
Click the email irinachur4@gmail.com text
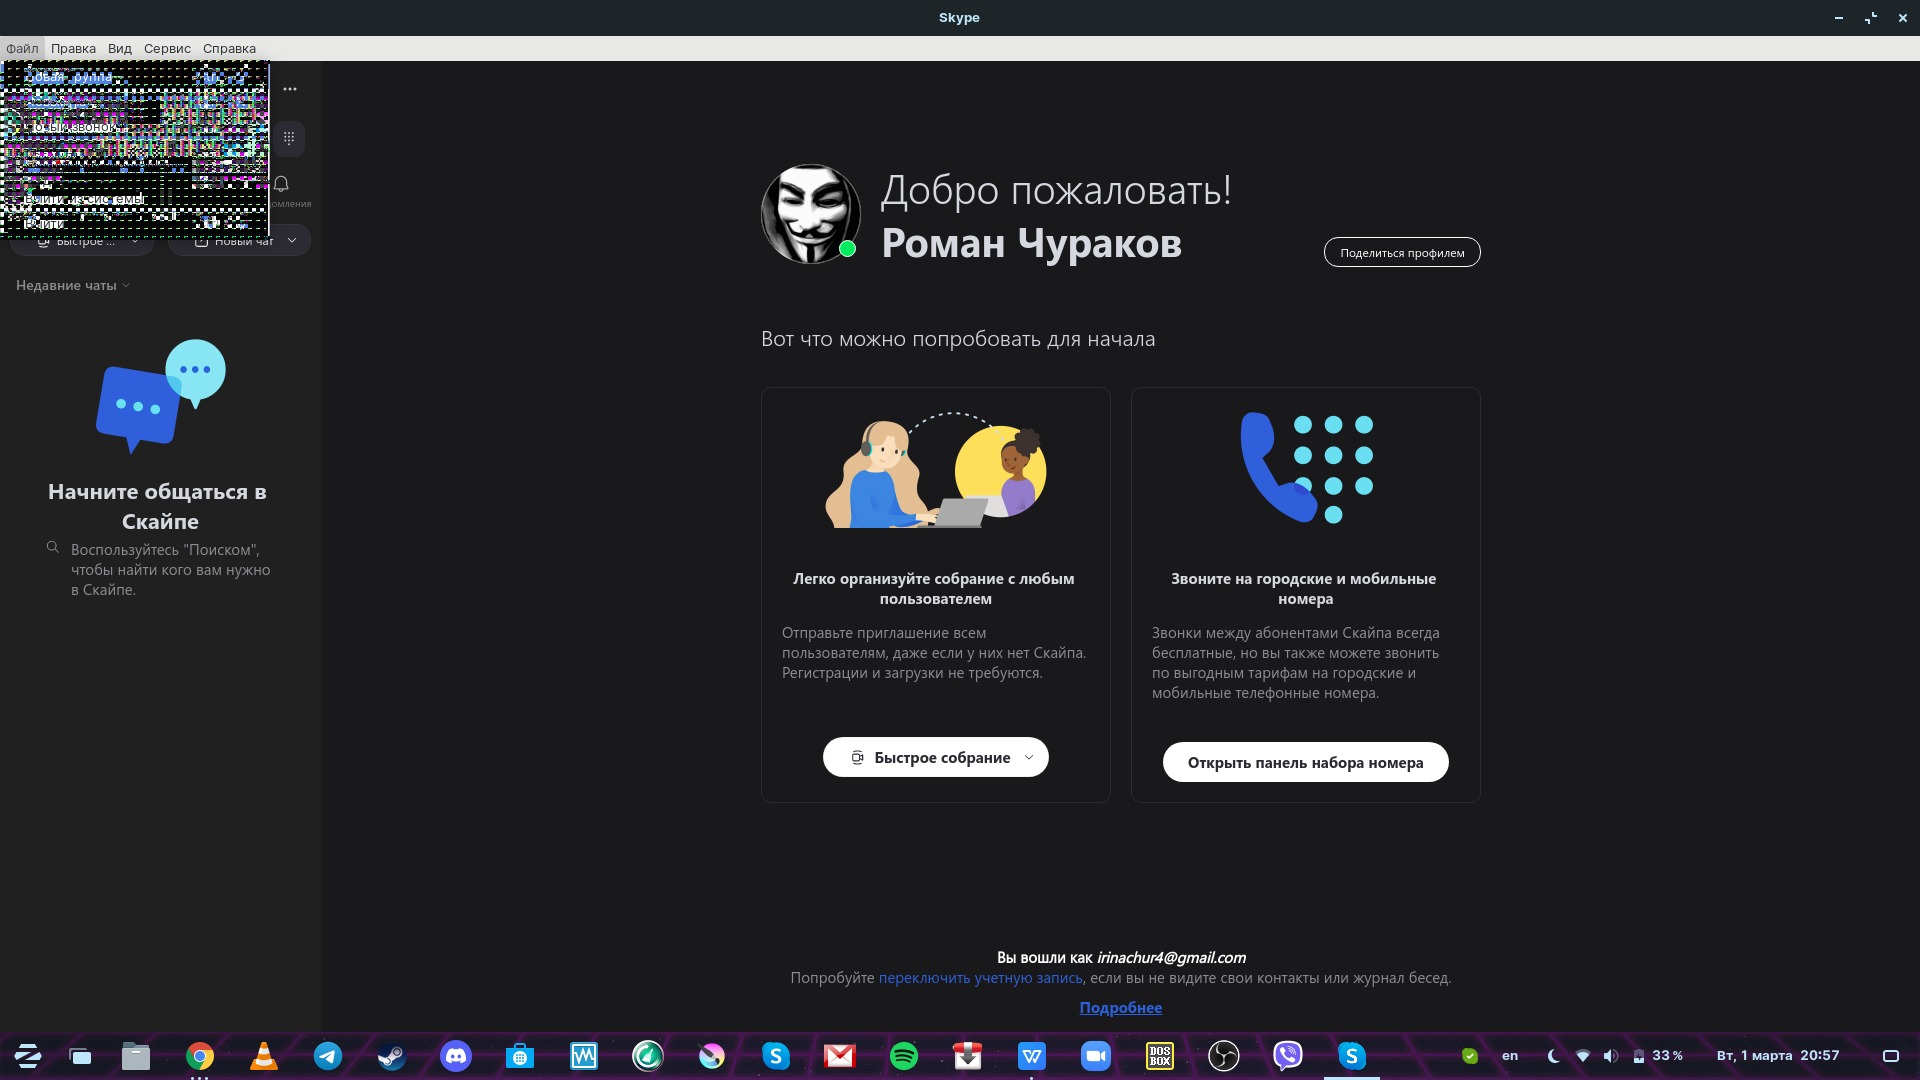1171,958
